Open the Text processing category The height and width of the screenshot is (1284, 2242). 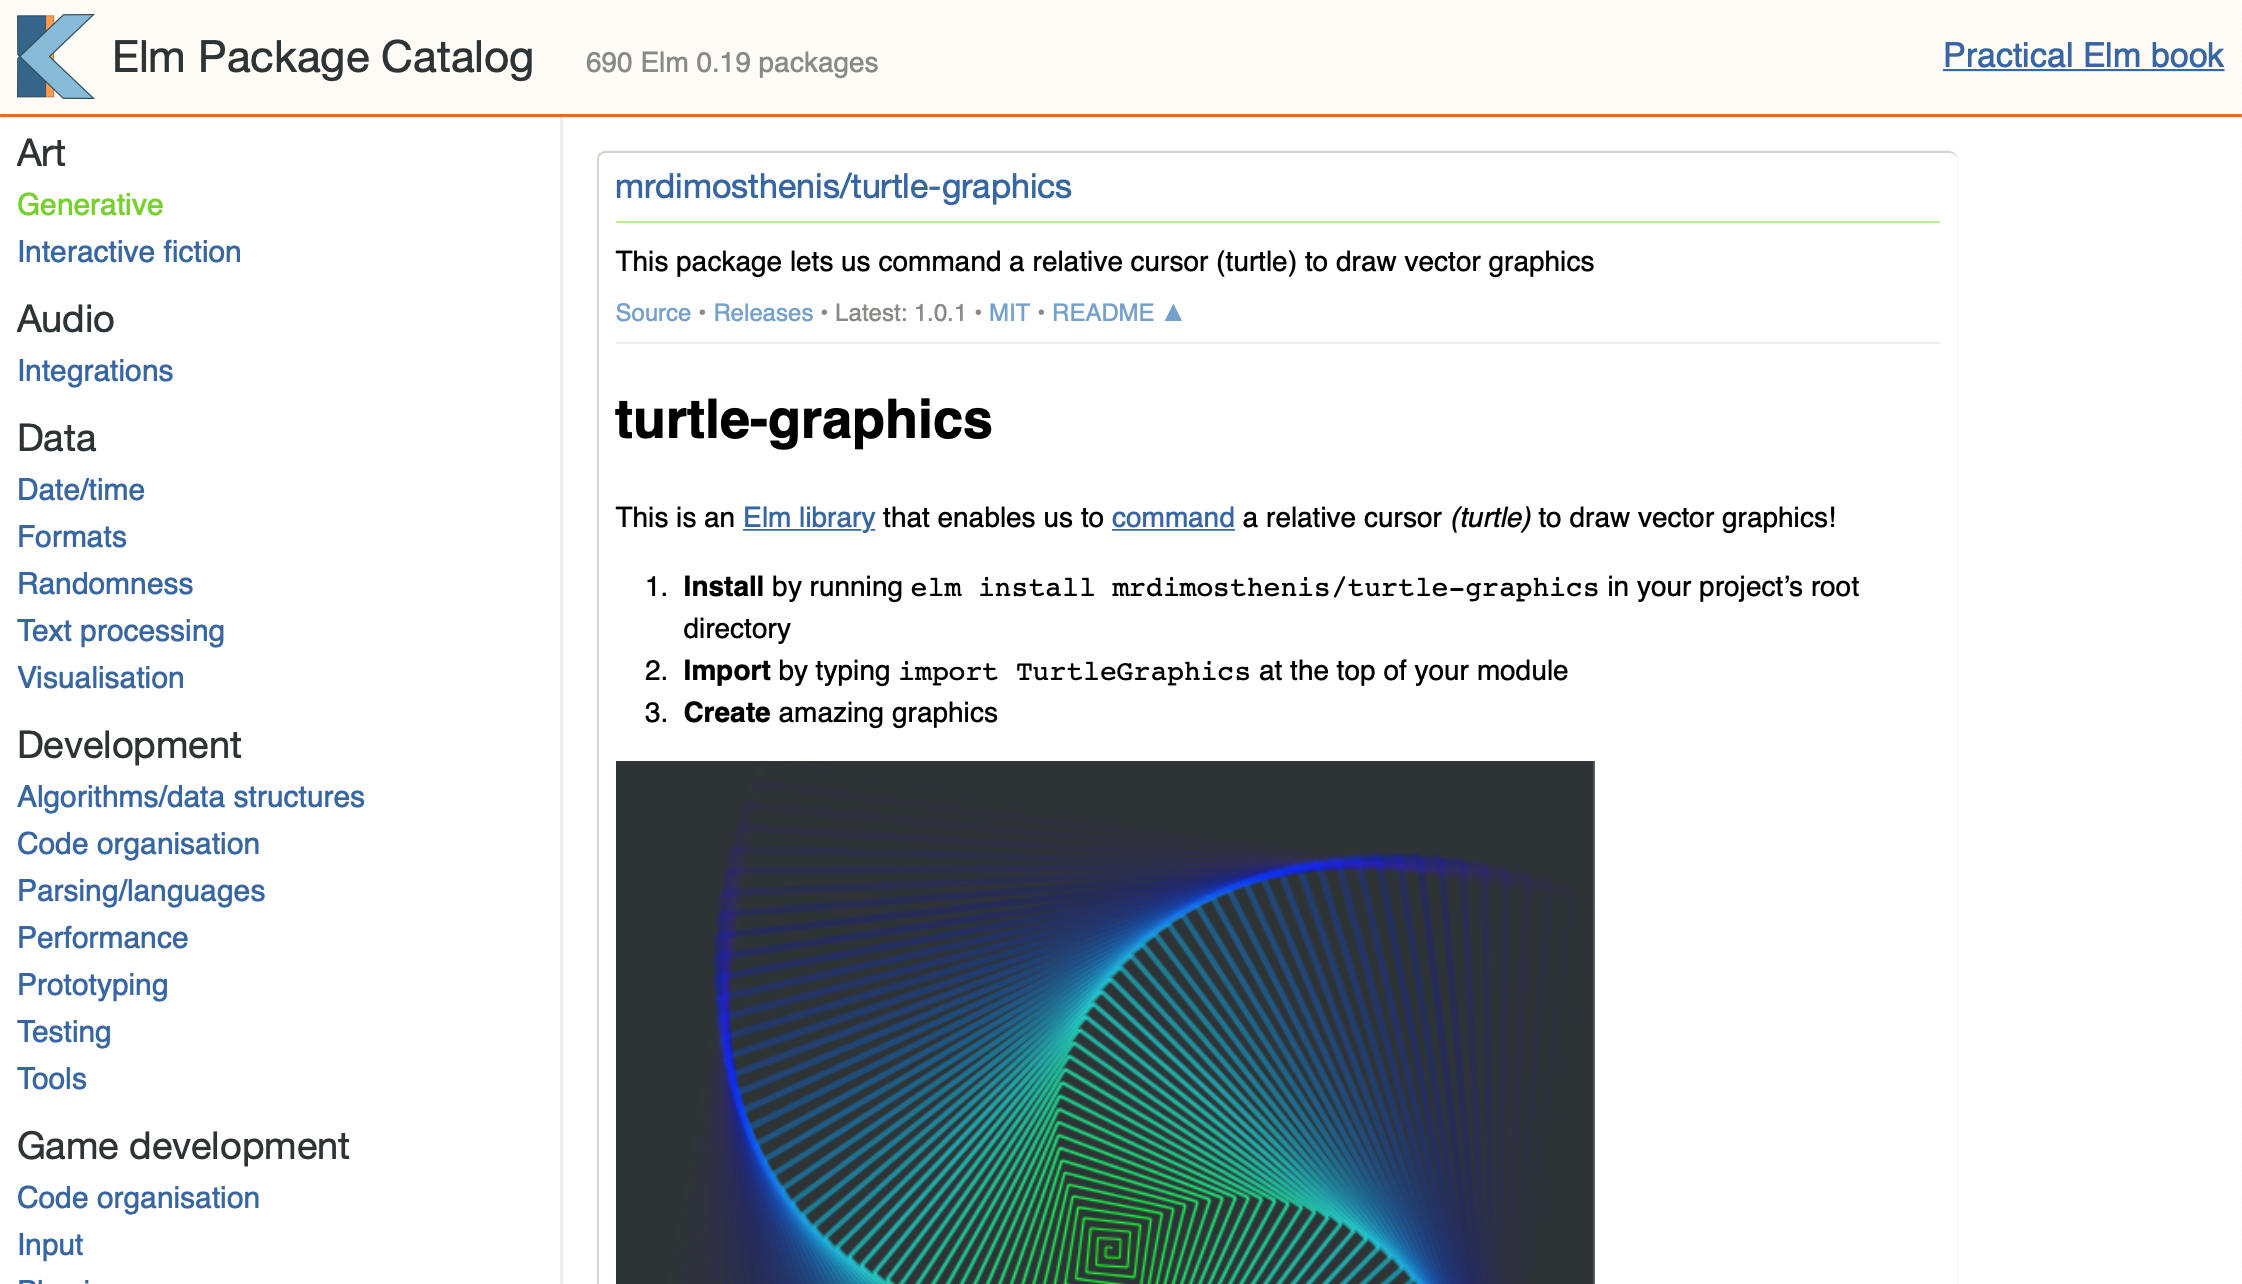pyautogui.click(x=121, y=631)
